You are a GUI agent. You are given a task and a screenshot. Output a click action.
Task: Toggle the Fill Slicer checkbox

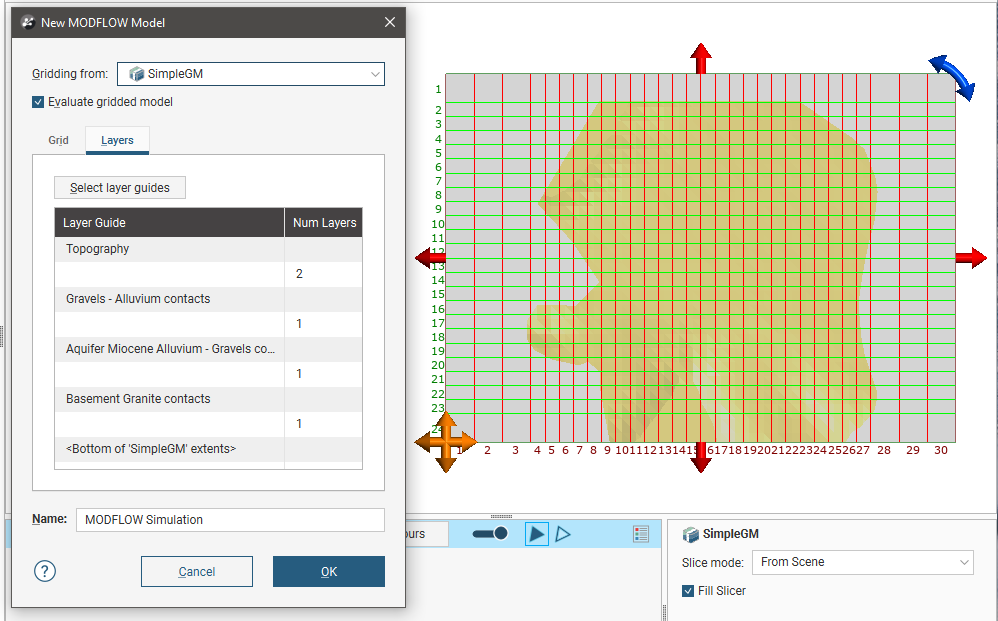click(688, 591)
